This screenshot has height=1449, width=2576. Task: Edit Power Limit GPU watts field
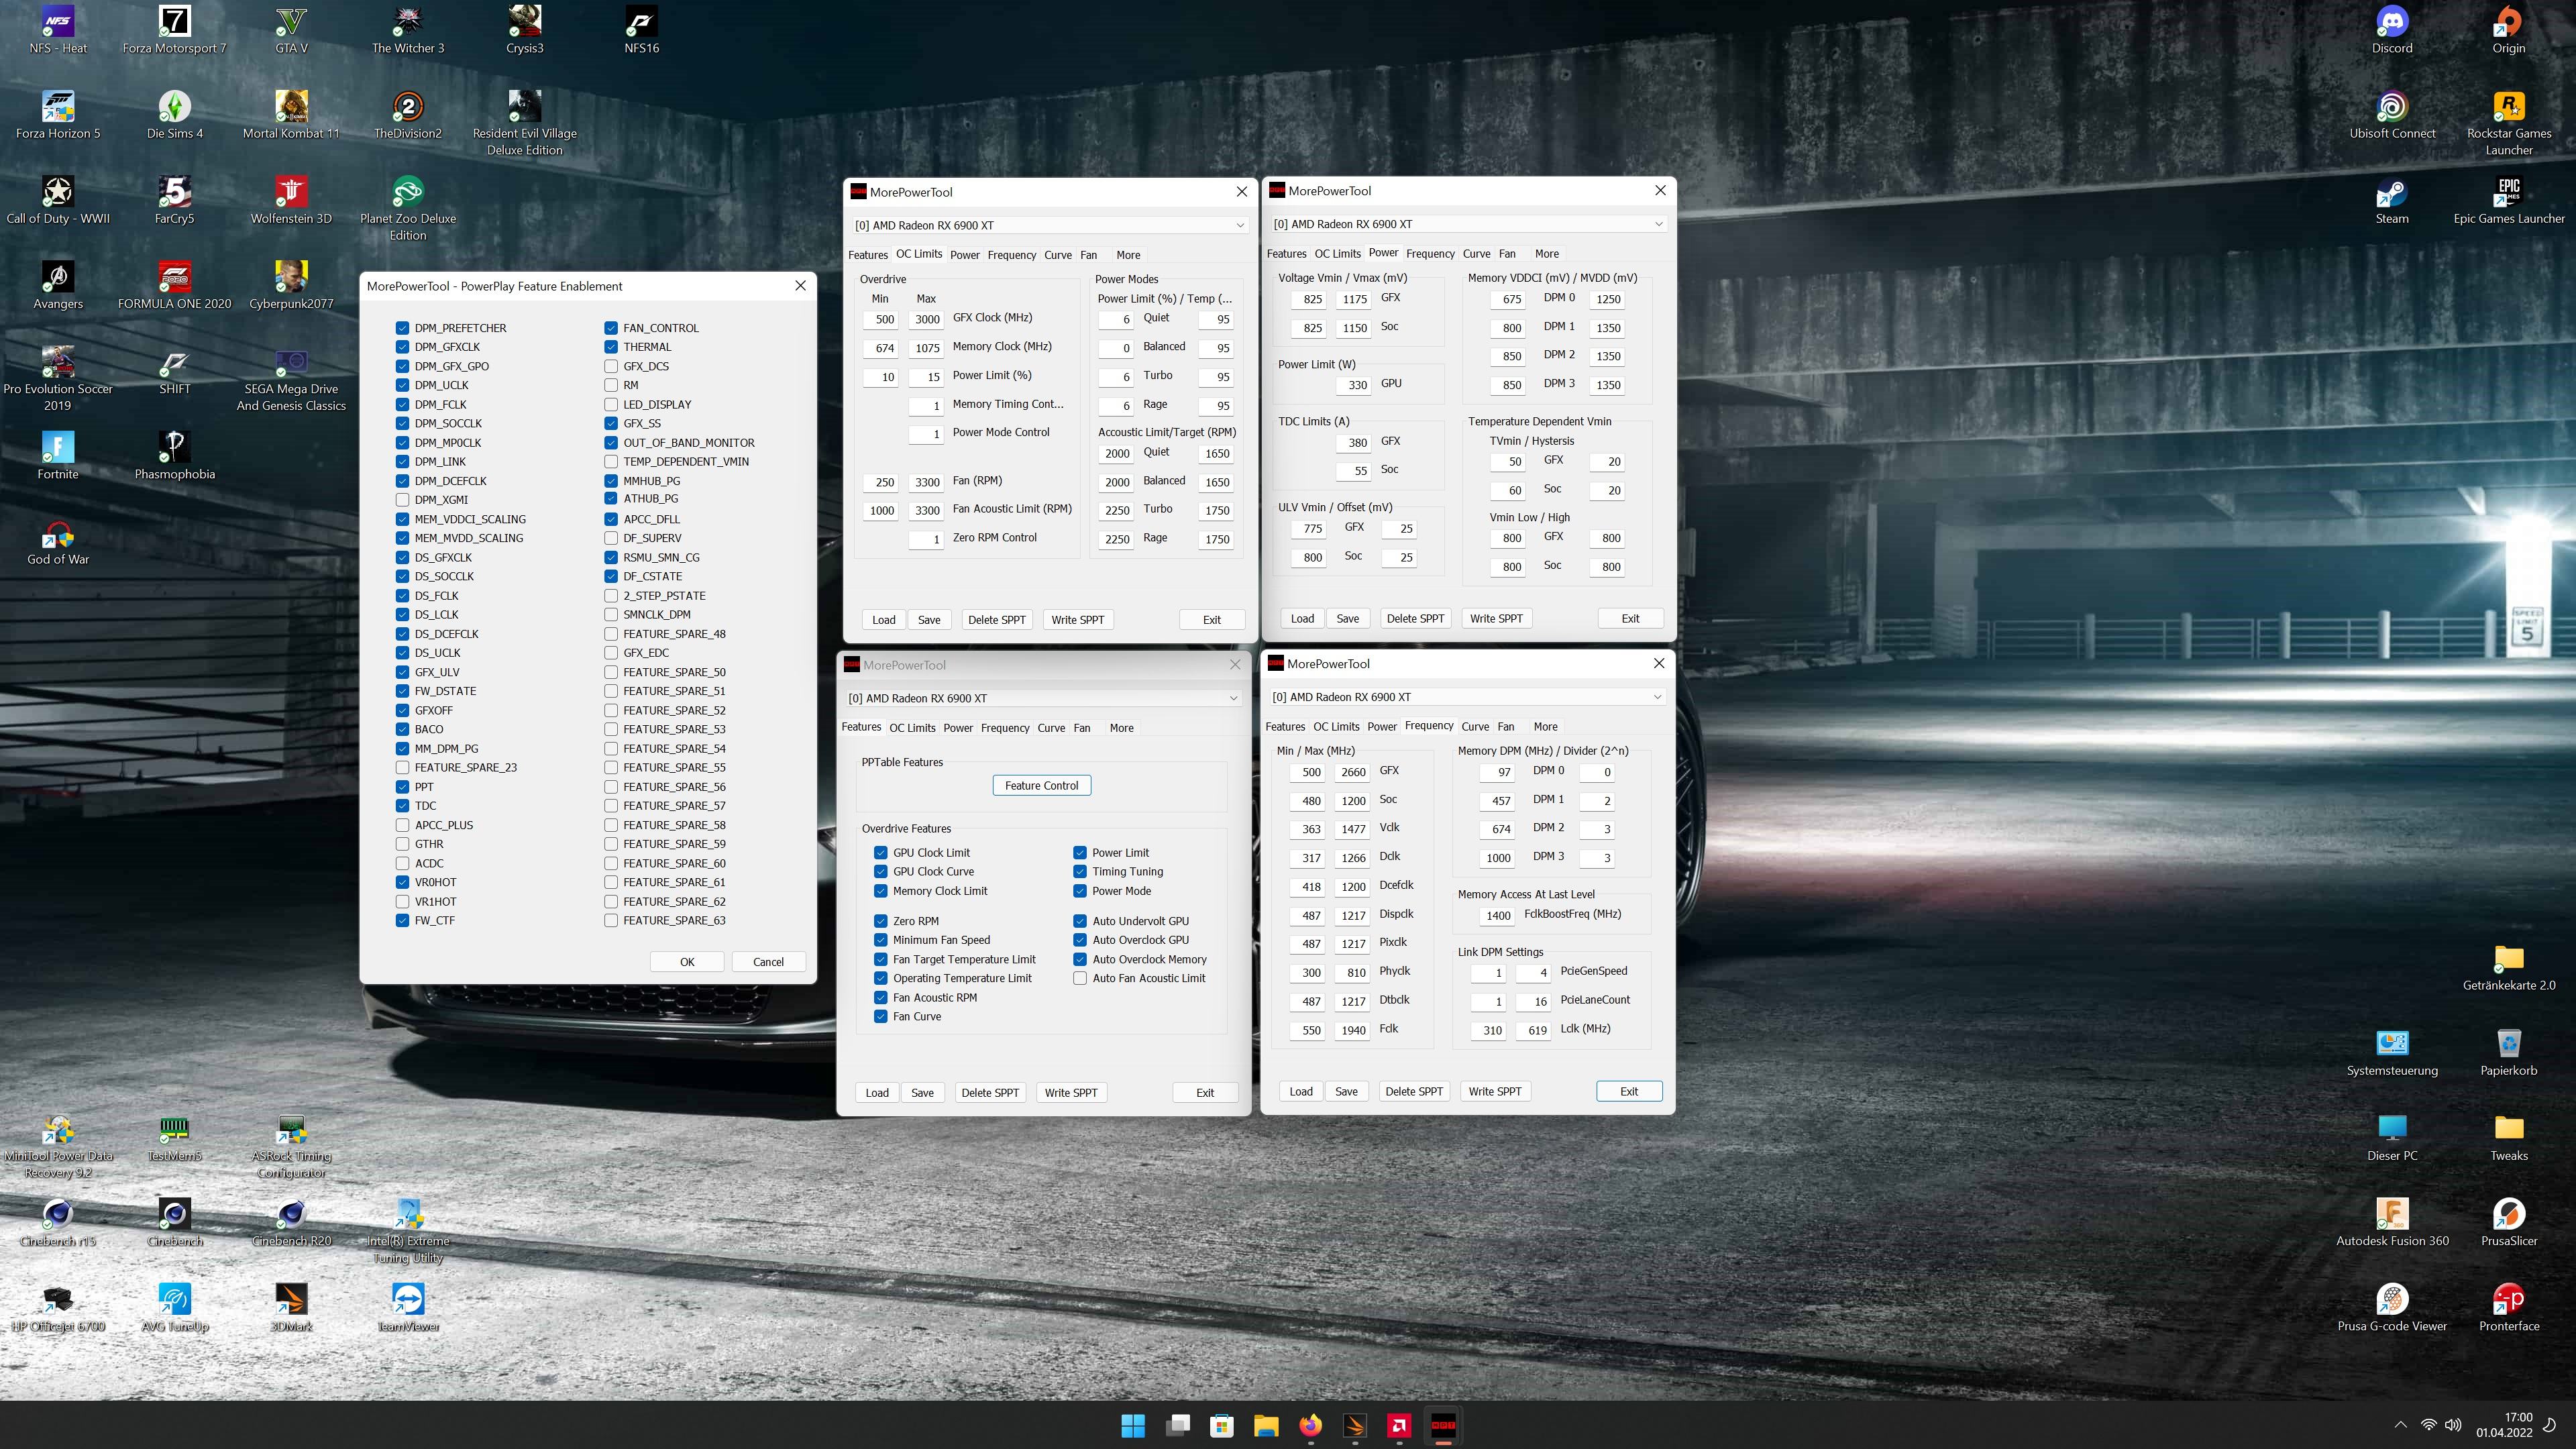pyautogui.click(x=1354, y=385)
